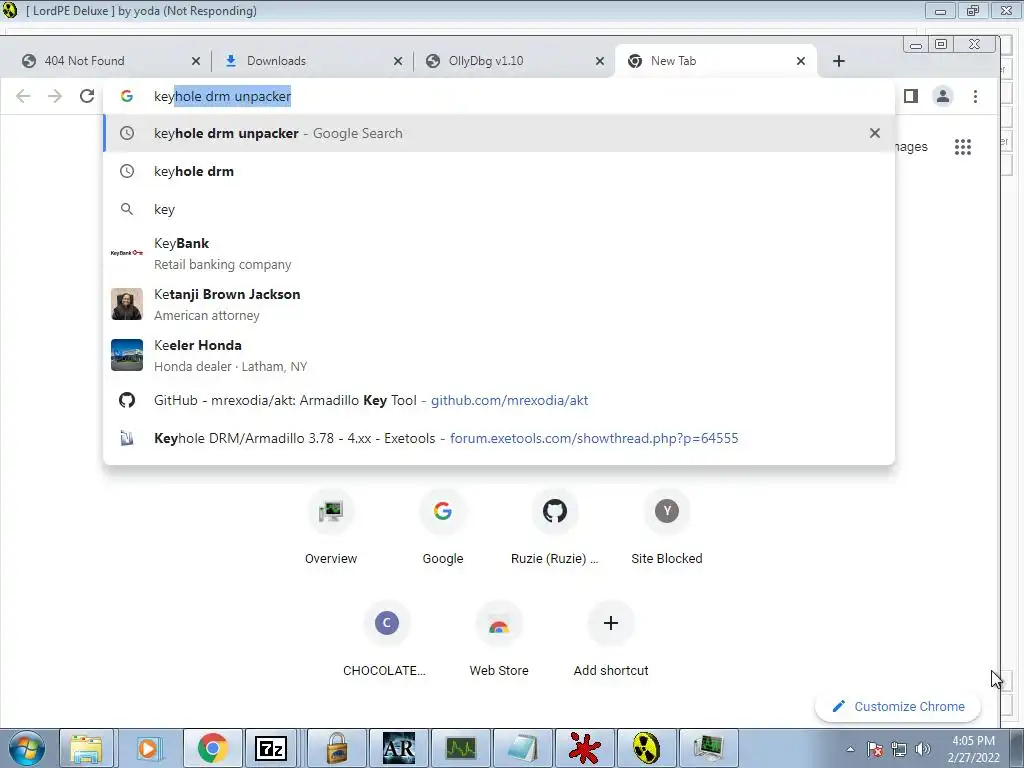The height and width of the screenshot is (768, 1024).
Task: Open the Windows Start menu
Action: [27, 748]
